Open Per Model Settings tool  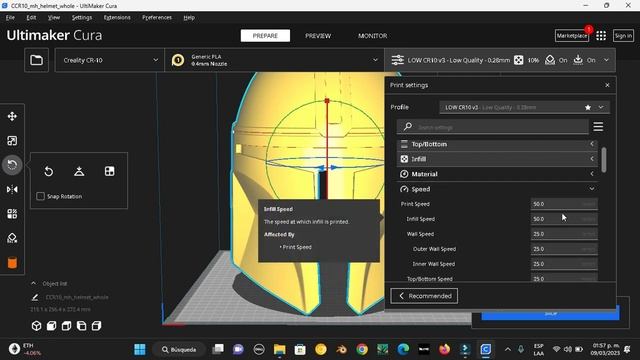12,214
